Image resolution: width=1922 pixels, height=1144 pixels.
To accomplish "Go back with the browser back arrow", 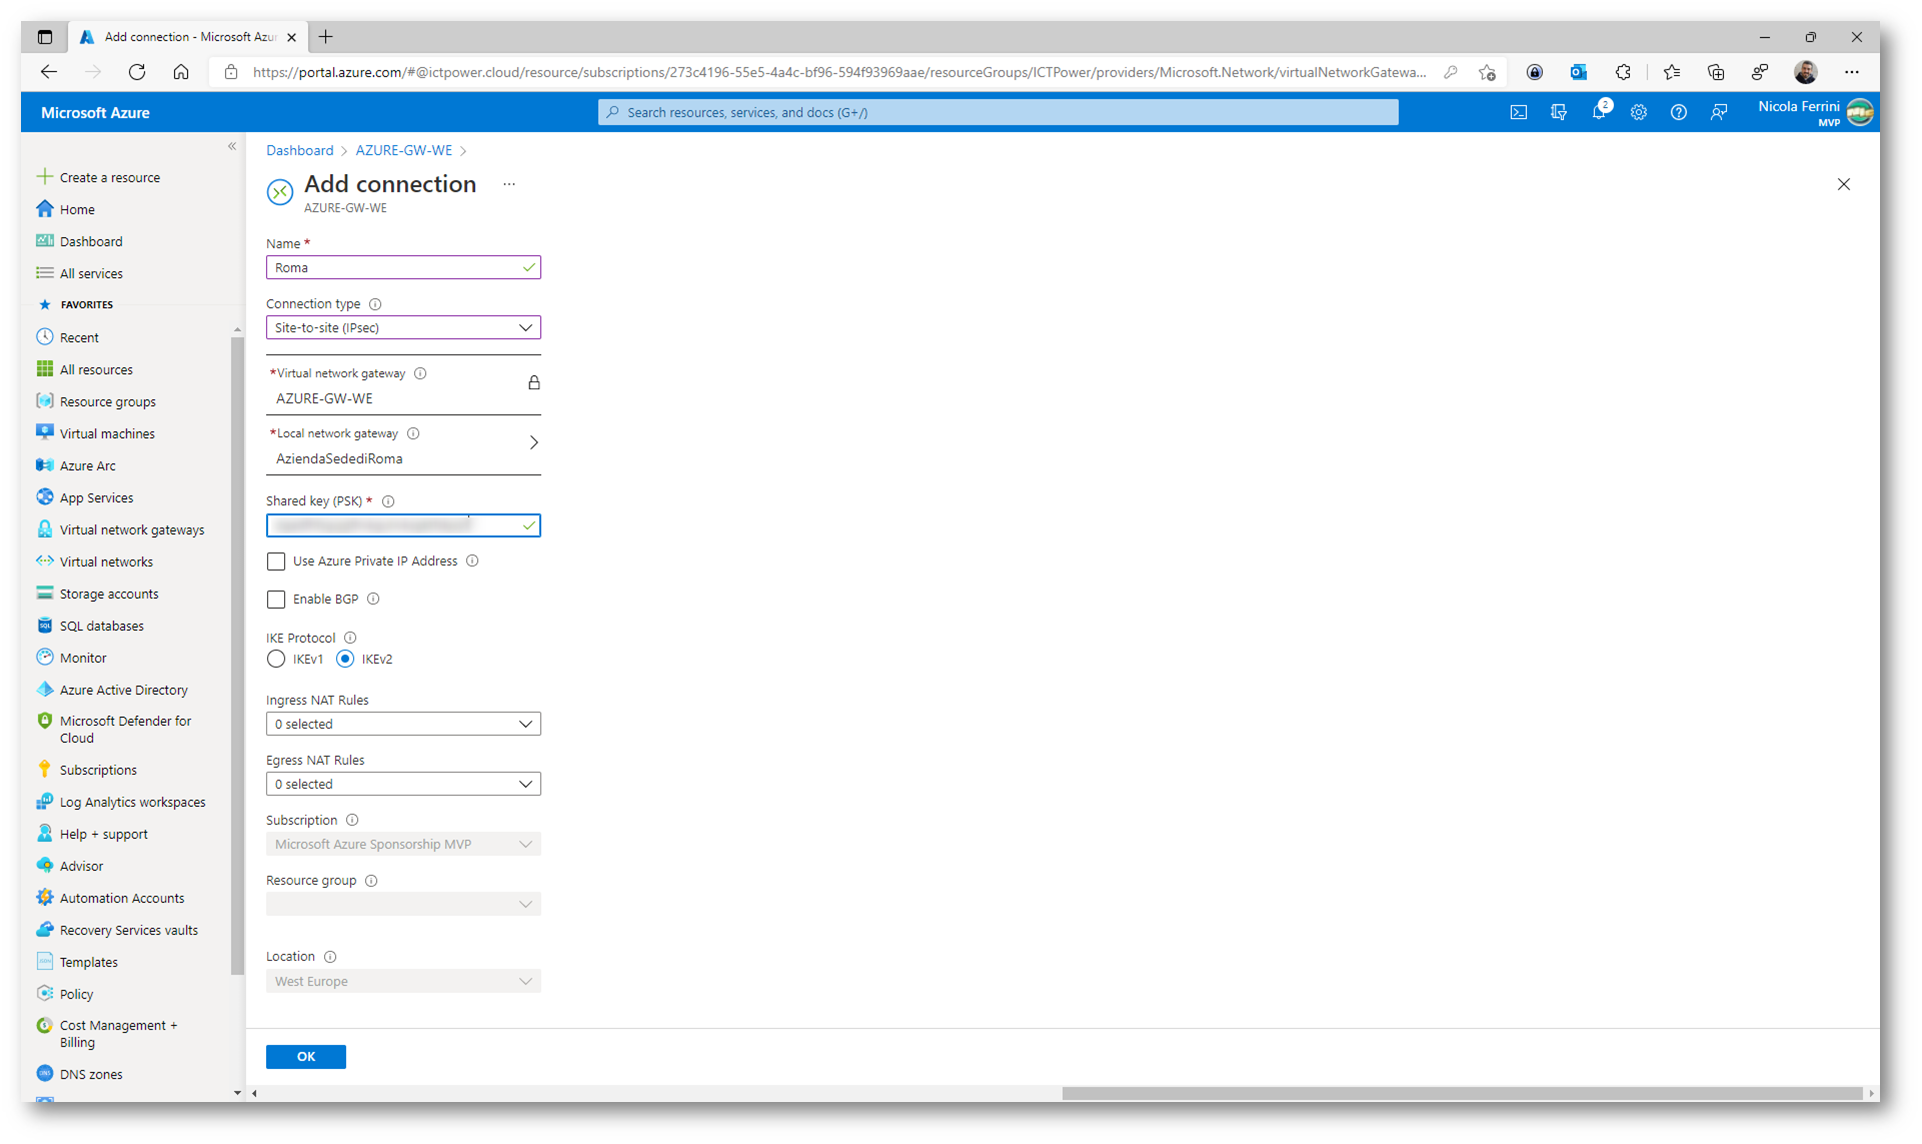I will pos(48,72).
